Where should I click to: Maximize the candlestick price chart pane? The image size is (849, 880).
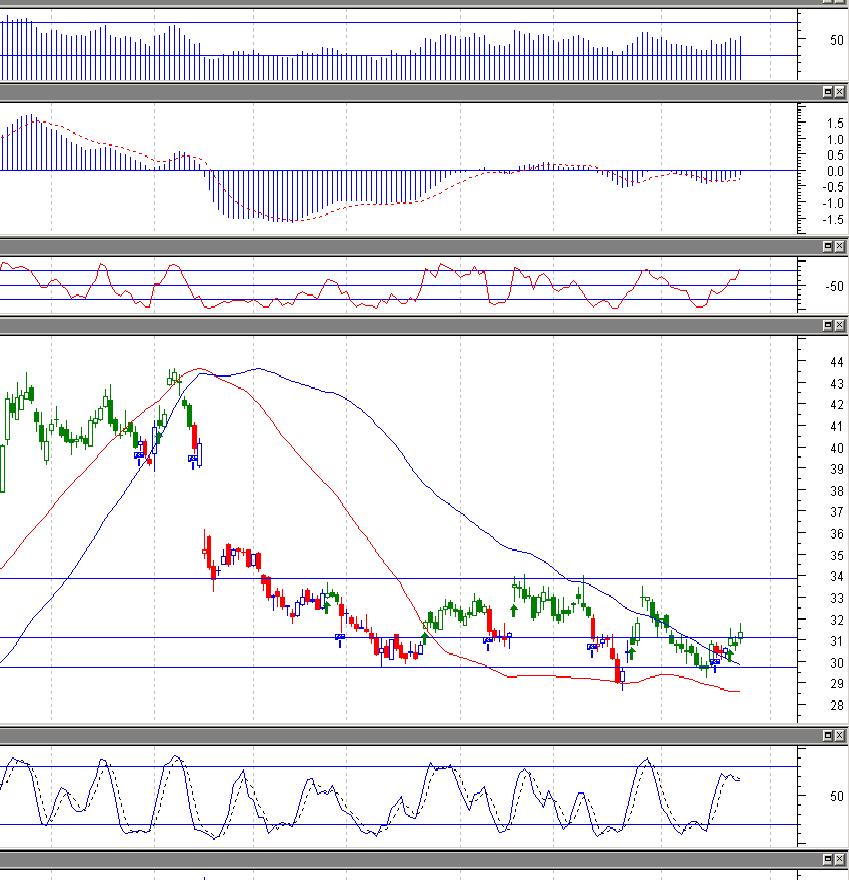click(x=828, y=326)
